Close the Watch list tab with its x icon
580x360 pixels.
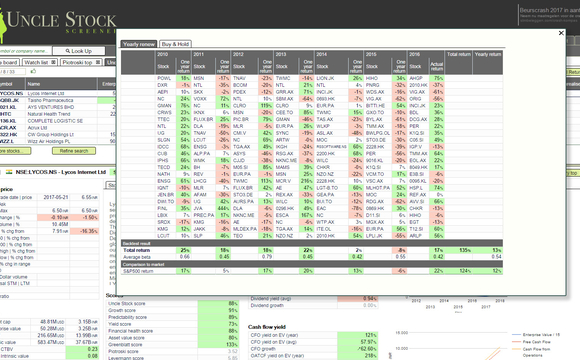pyautogui.click(x=53, y=62)
